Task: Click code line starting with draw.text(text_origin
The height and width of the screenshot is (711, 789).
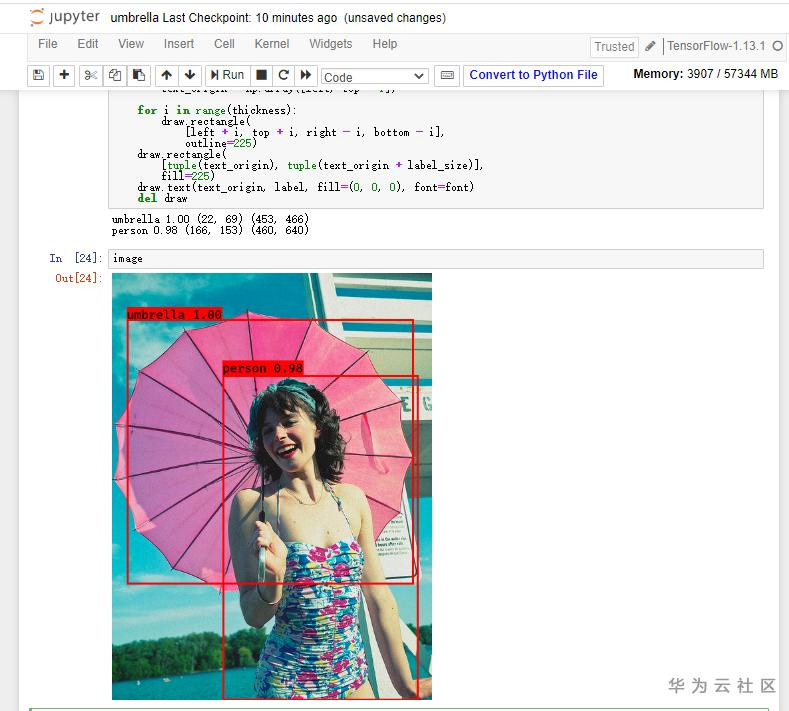Action: pos(305,187)
